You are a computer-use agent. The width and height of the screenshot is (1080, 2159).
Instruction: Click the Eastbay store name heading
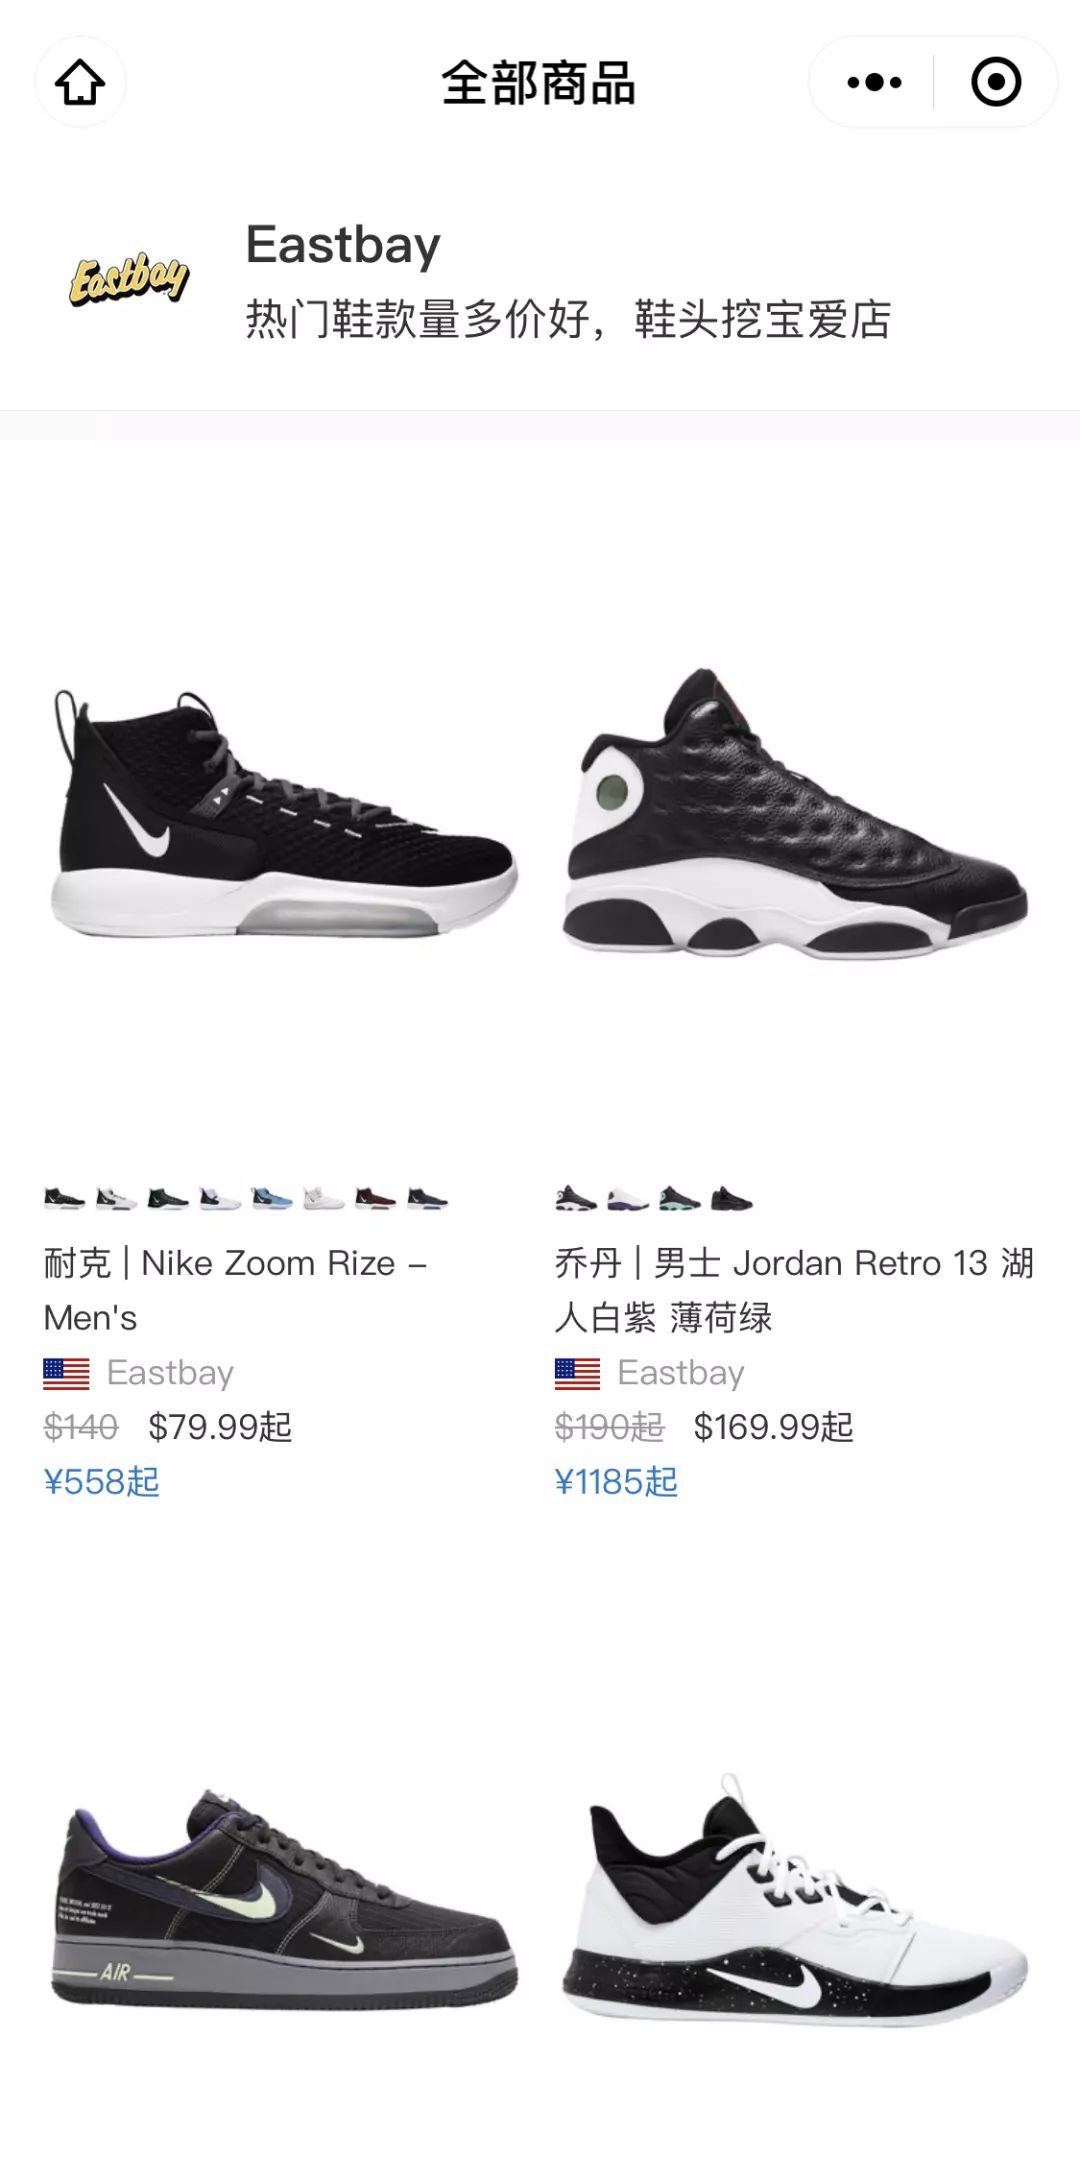(343, 245)
